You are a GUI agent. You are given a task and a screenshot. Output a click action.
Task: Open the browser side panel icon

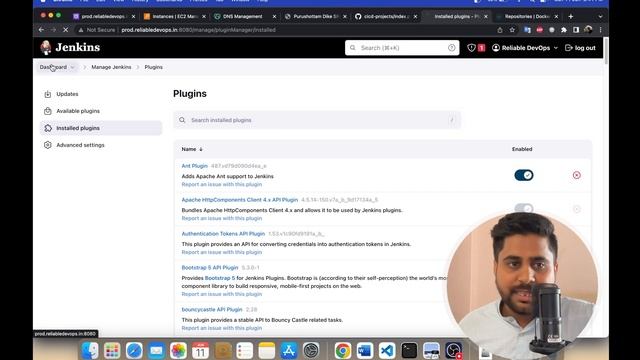(576, 30)
